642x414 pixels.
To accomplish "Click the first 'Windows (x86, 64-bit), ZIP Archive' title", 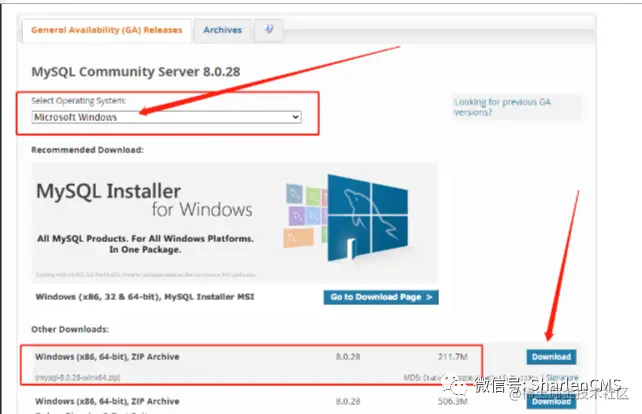I will tap(107, 357).
